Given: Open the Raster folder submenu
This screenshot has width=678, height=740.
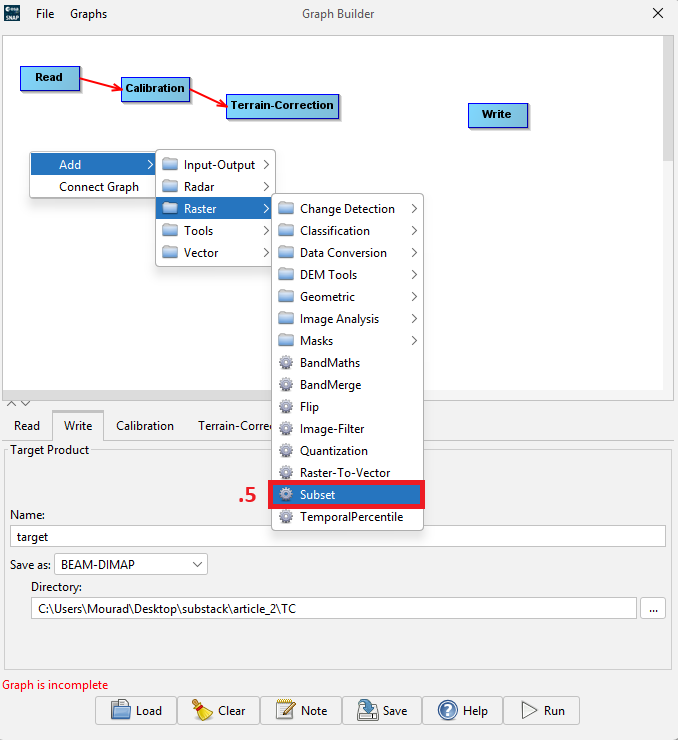Looking at the screenshot, I should point(214,209).
